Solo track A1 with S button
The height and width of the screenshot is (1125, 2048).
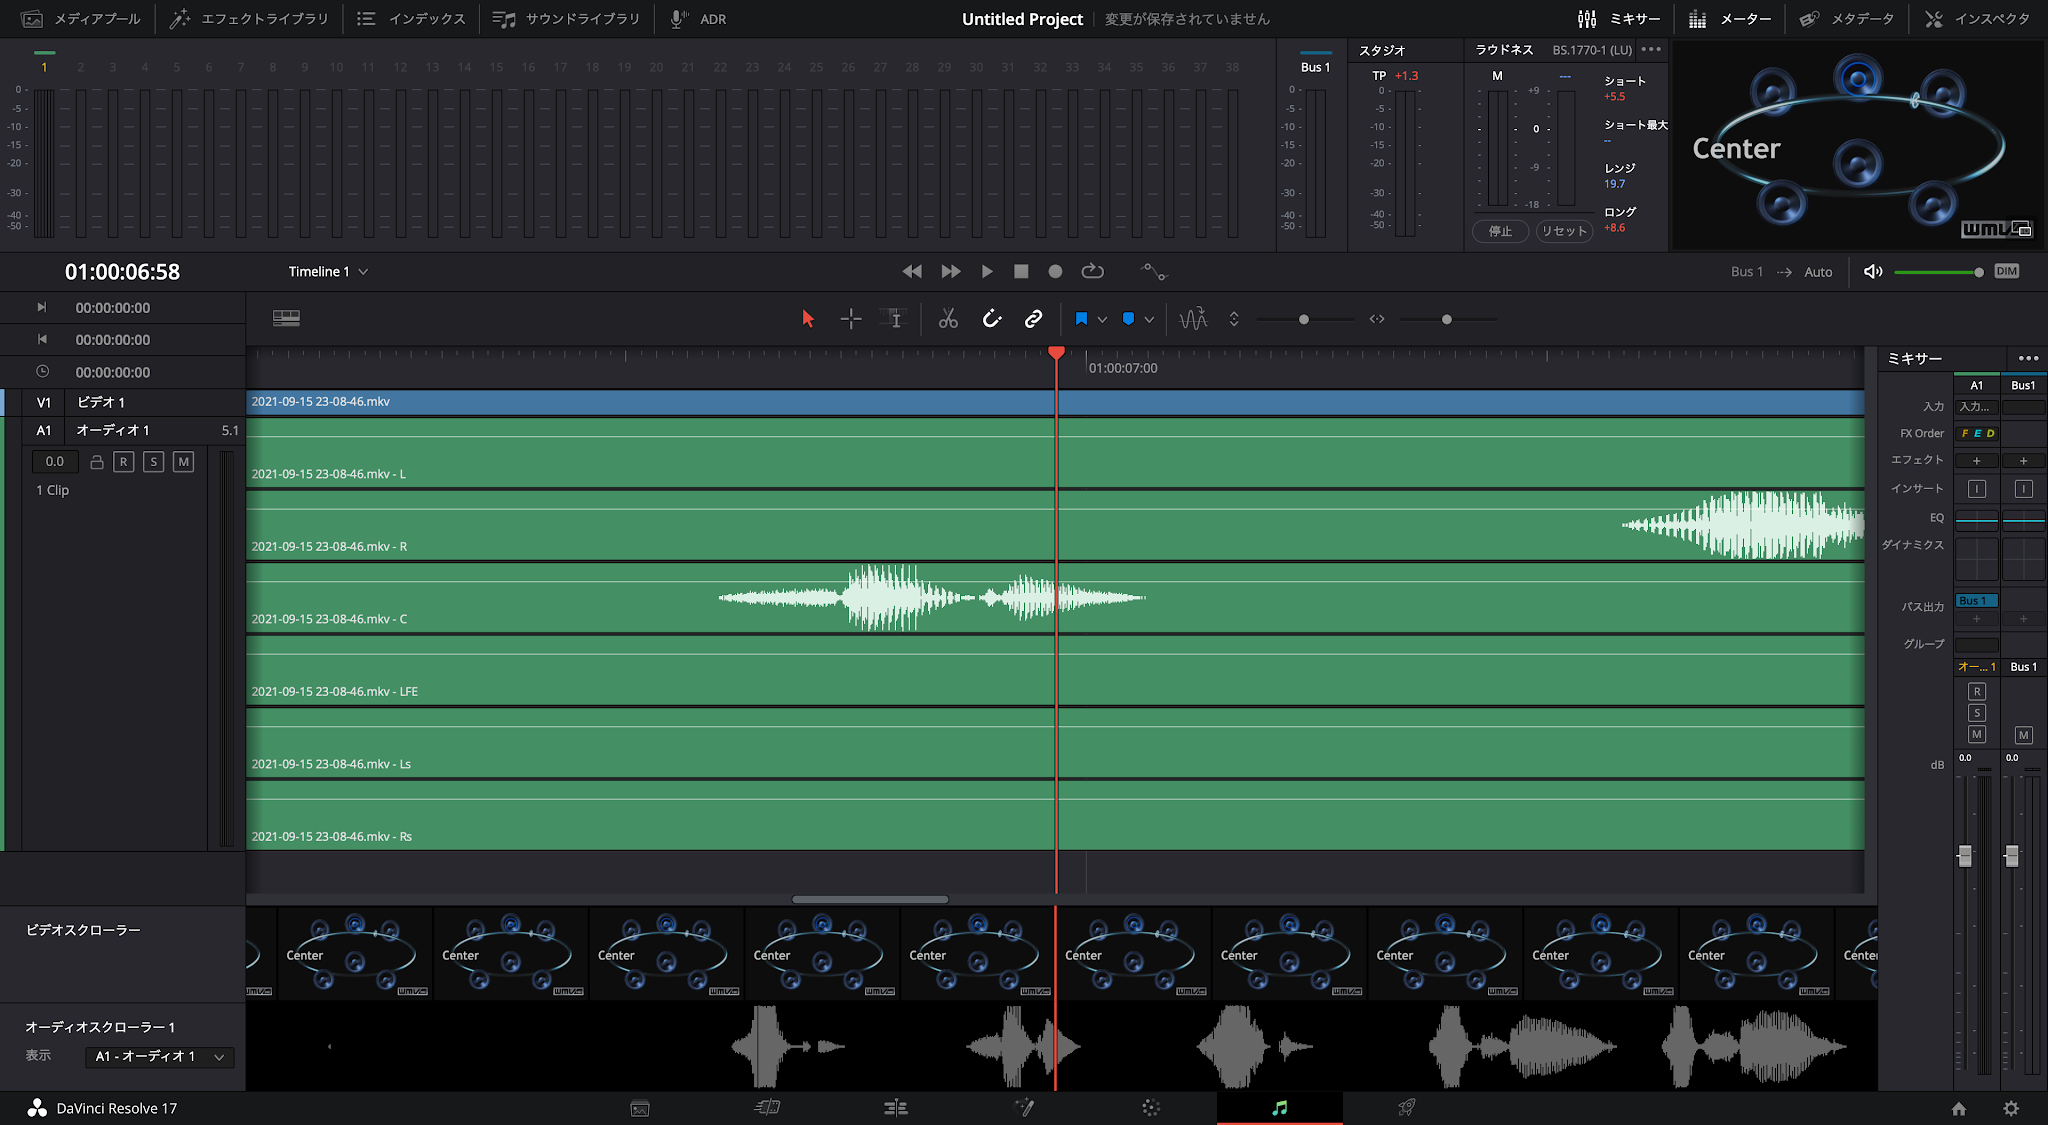tap(153, 462)
